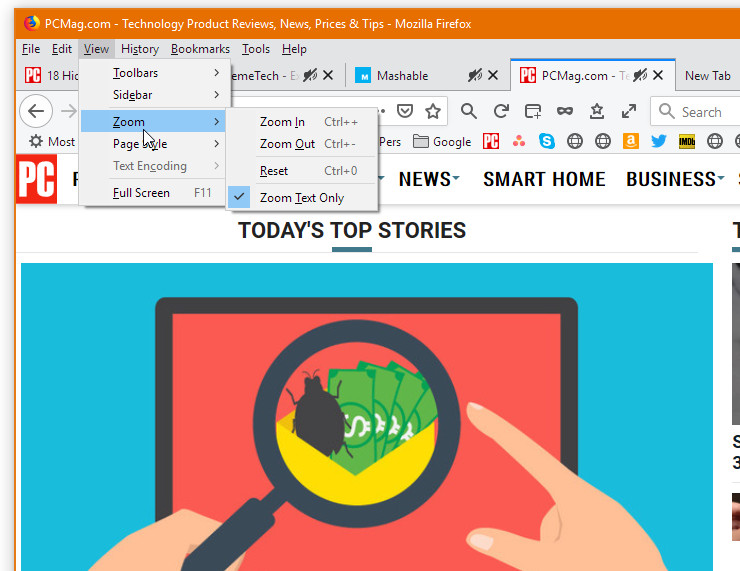
Task: Open private browsing mask icon
Action: coord(565,111)
